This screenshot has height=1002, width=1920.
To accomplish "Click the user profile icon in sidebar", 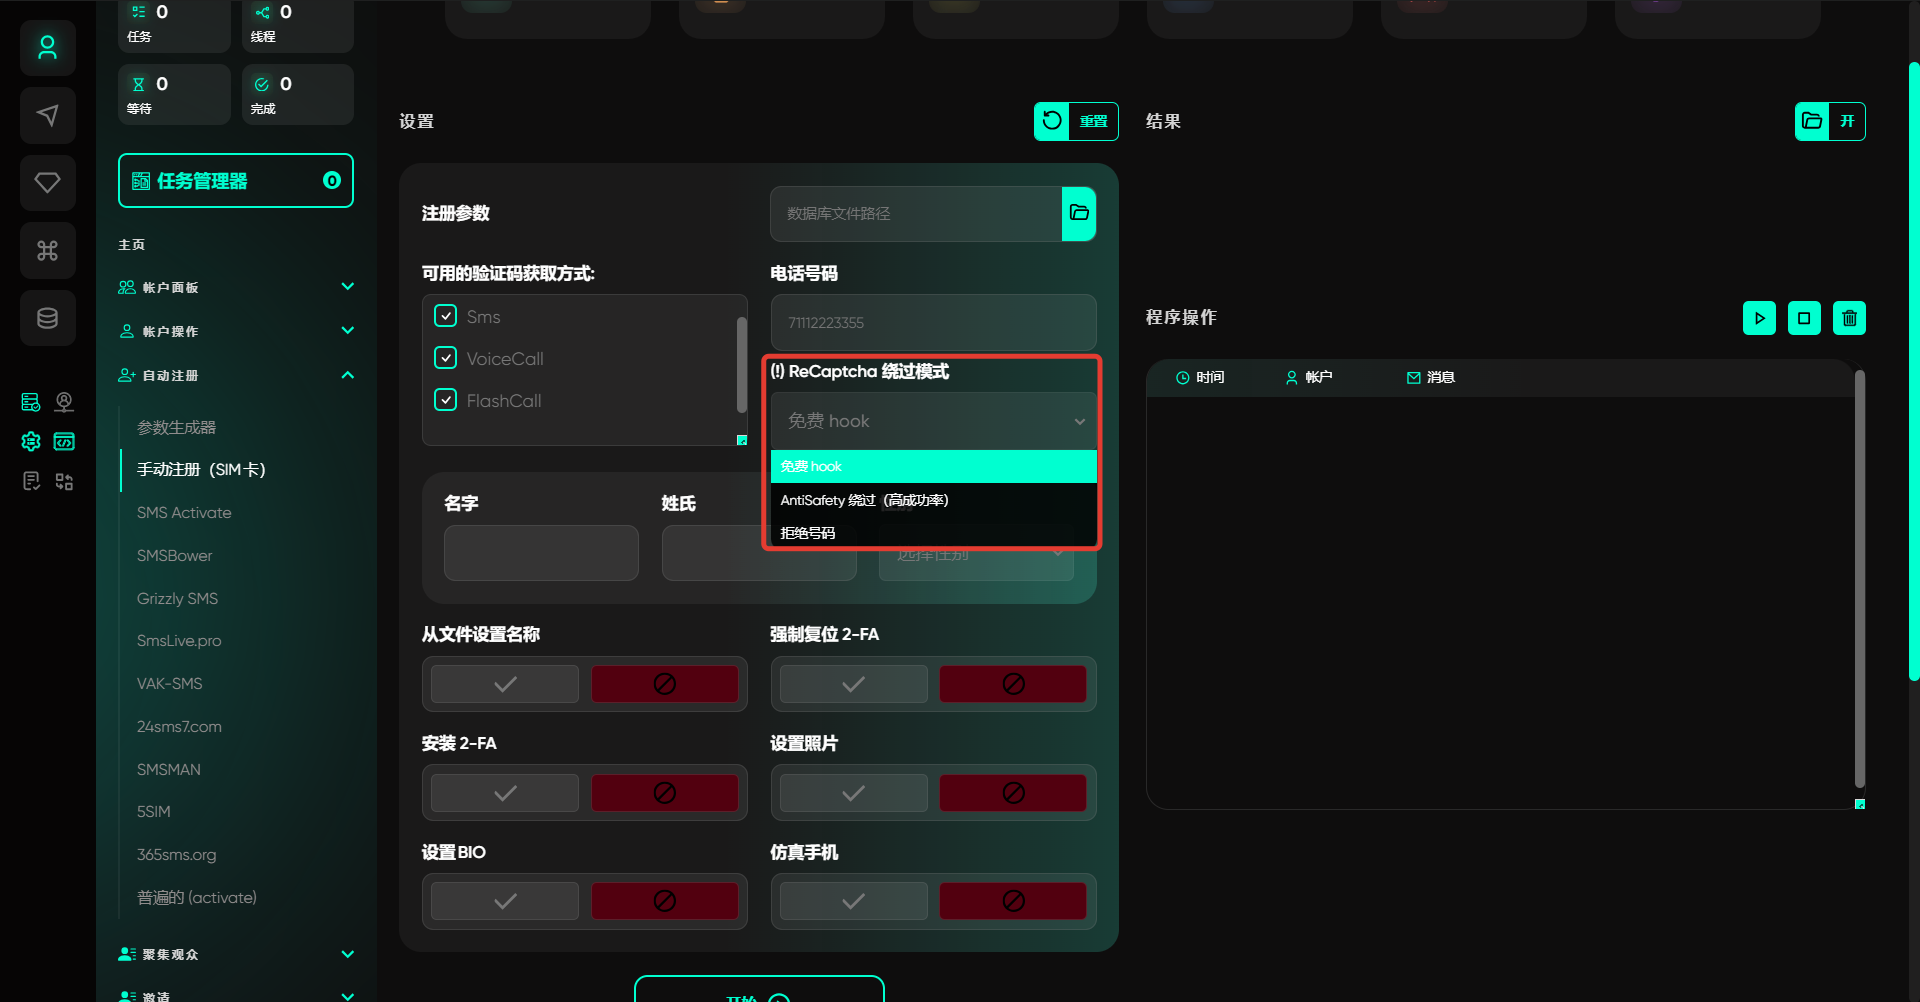I will tap(47, 47).
